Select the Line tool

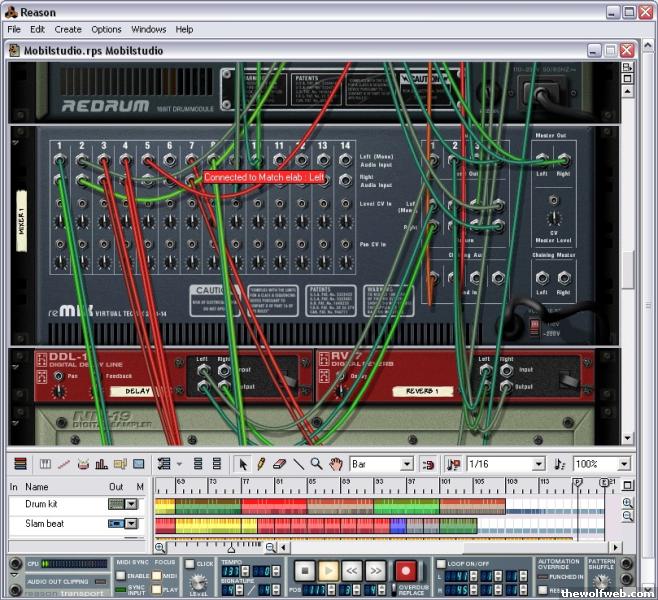tap(298, 464)
